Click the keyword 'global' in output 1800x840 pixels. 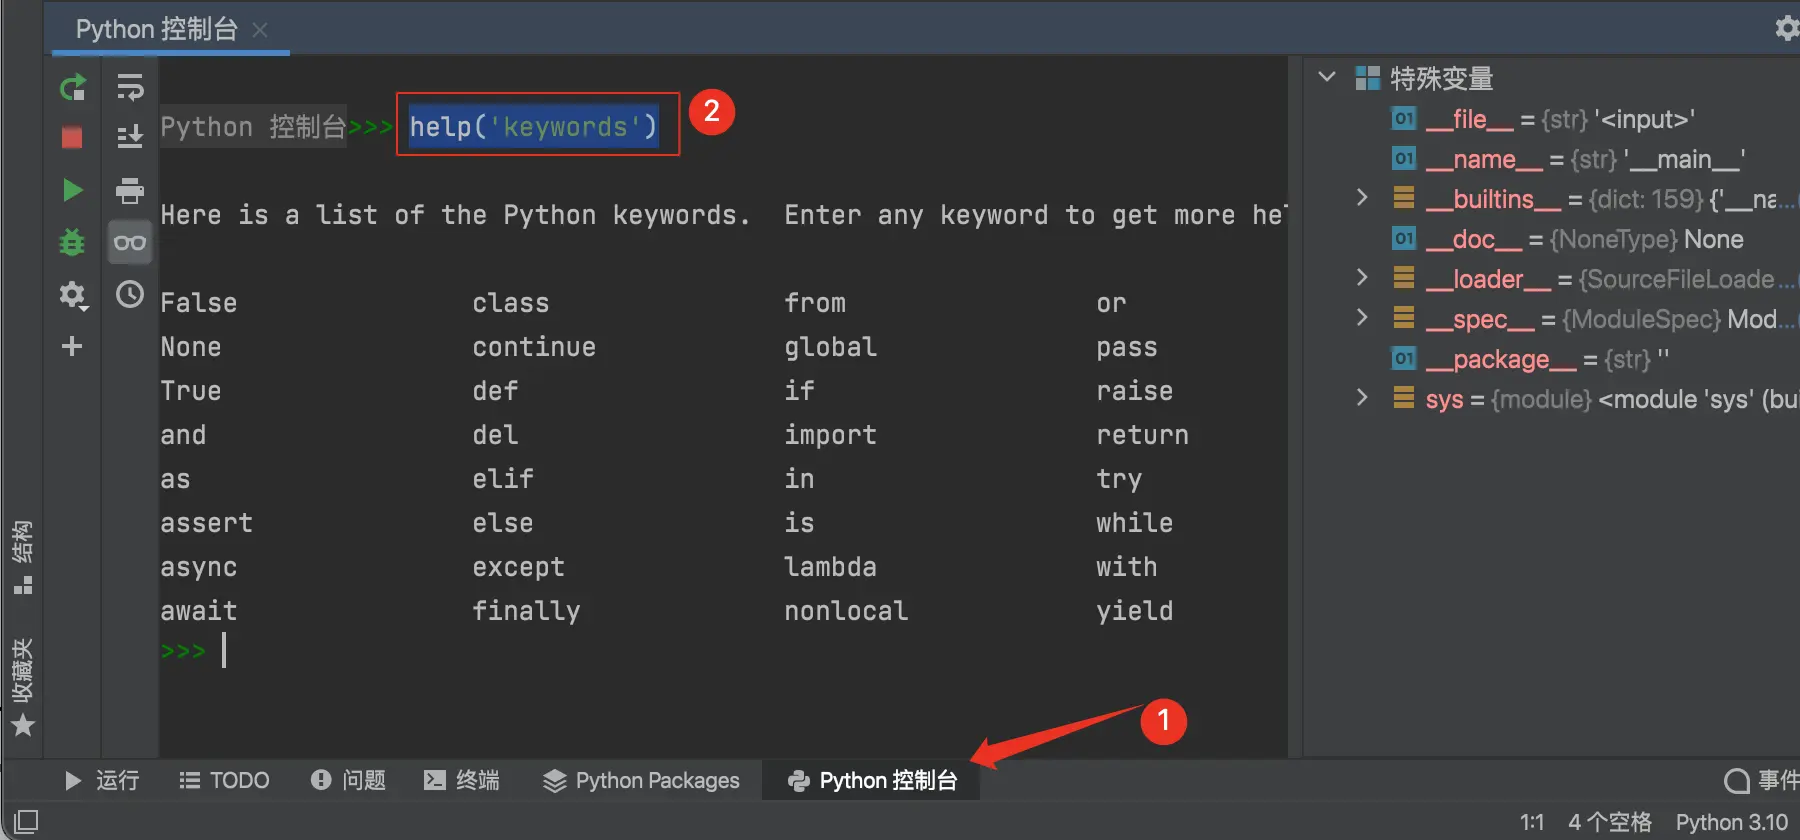(x=830, y=347)
